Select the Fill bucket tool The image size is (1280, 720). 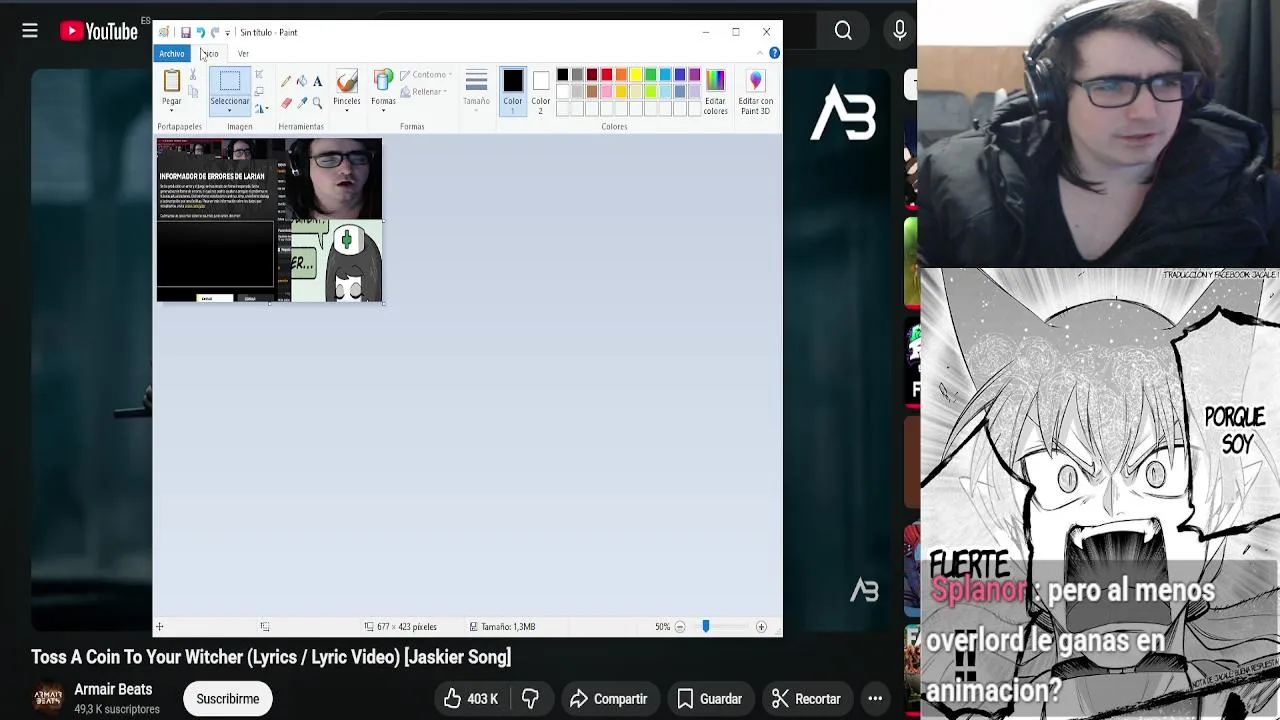[302, 81]
